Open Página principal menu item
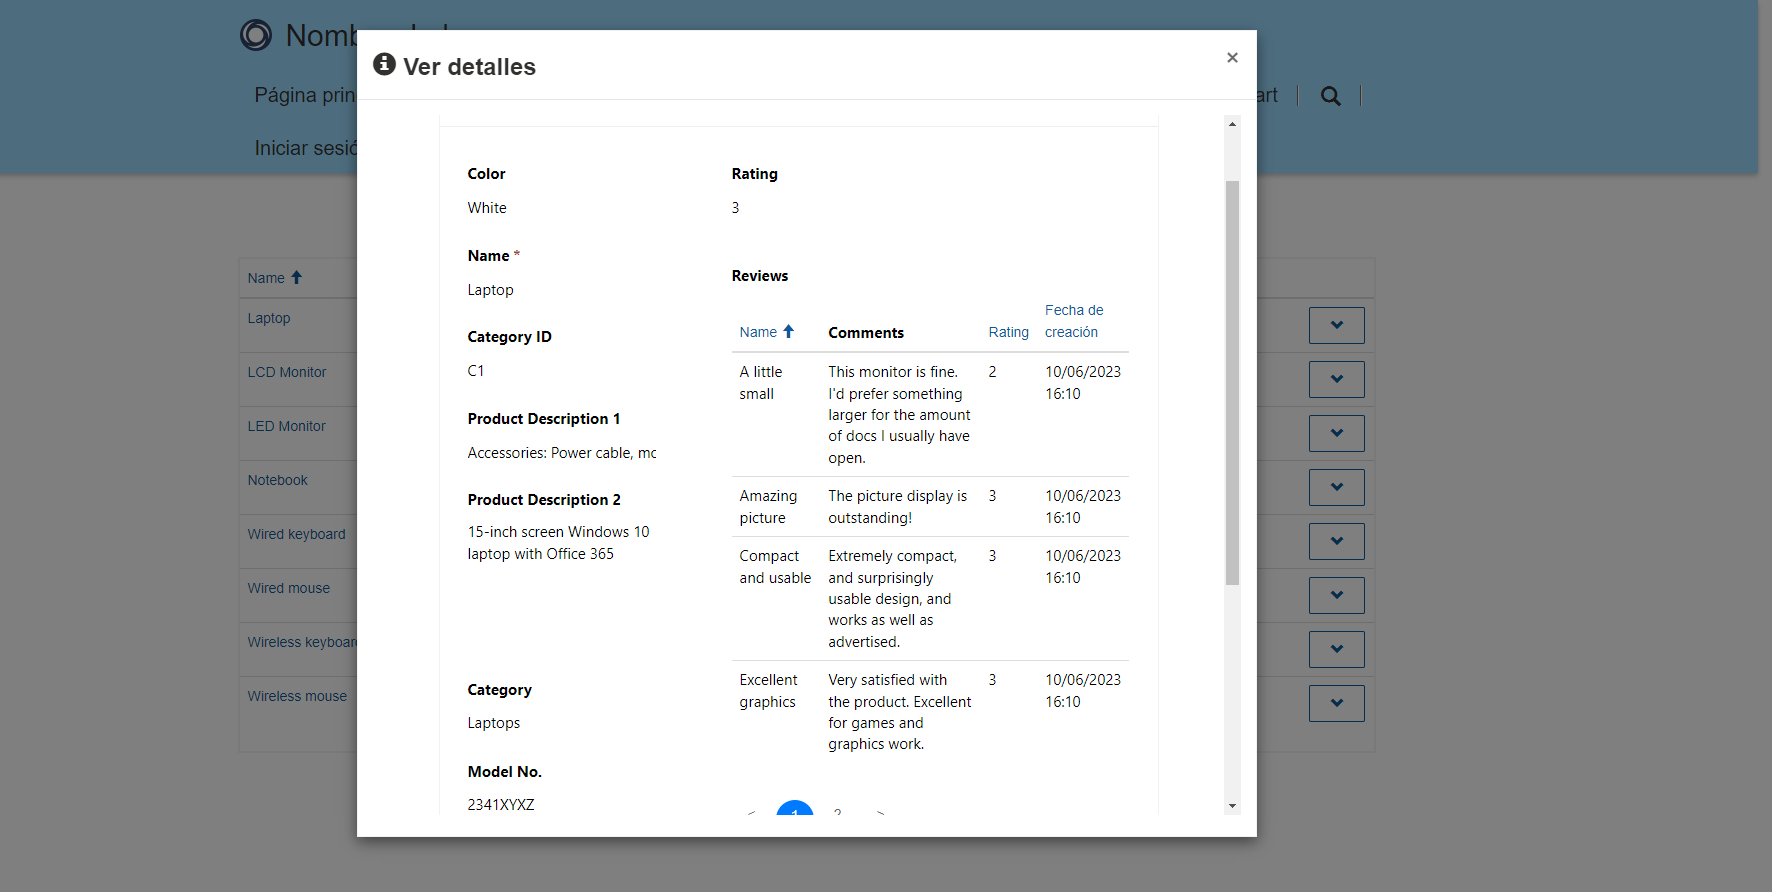Screen dimensions: 1772x892 [x=305, y=95]
